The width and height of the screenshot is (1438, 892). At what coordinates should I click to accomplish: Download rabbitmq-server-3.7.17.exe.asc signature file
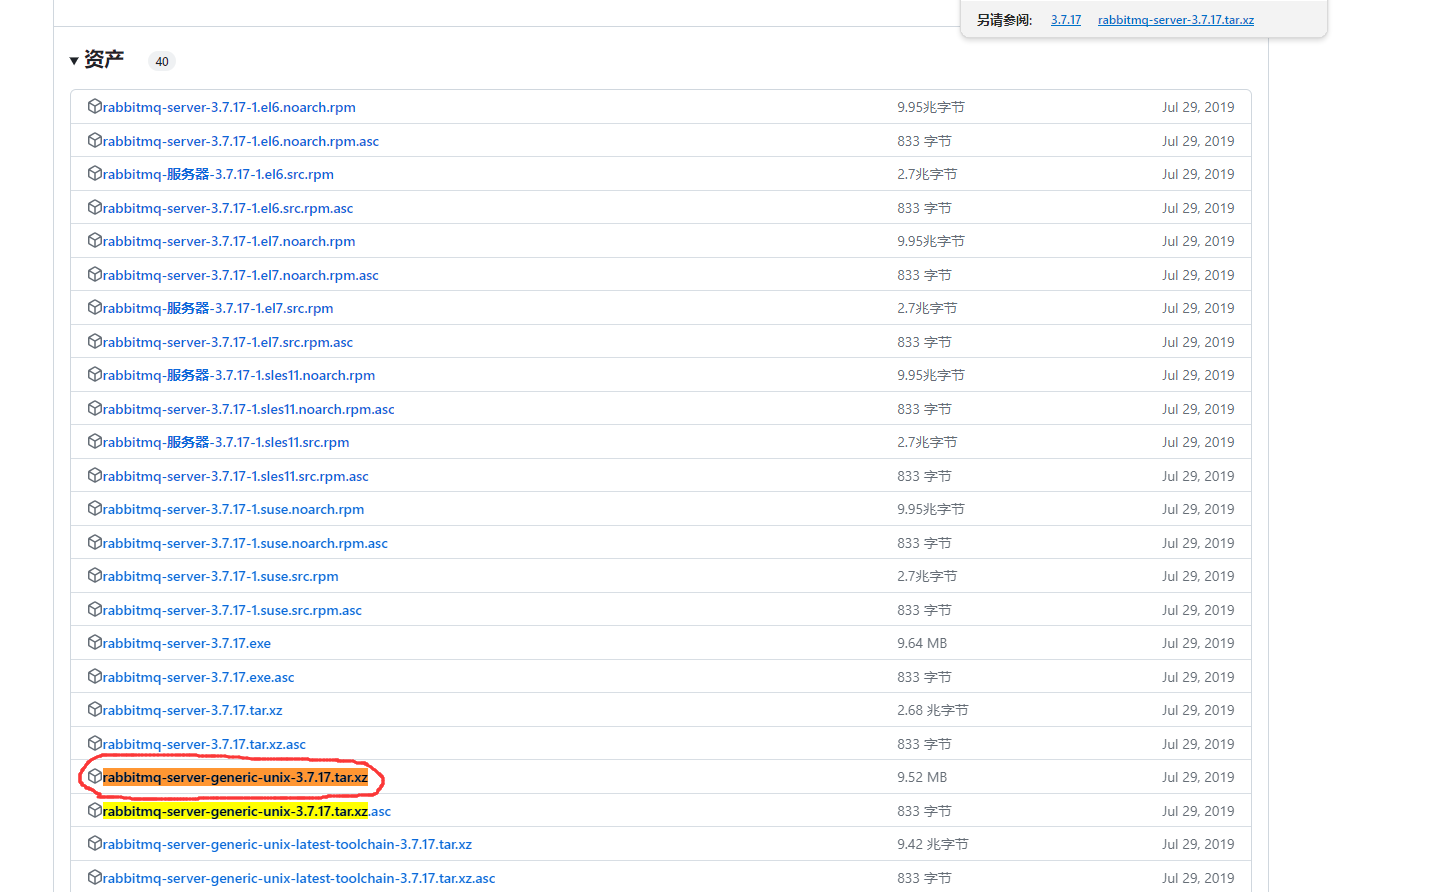click(198, 677)
